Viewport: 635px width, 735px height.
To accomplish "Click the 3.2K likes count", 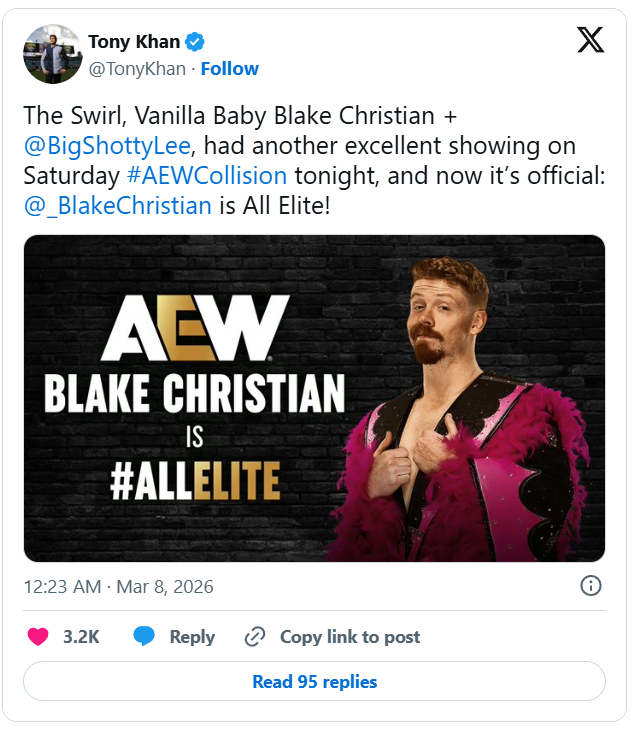I will click(81, 637).
